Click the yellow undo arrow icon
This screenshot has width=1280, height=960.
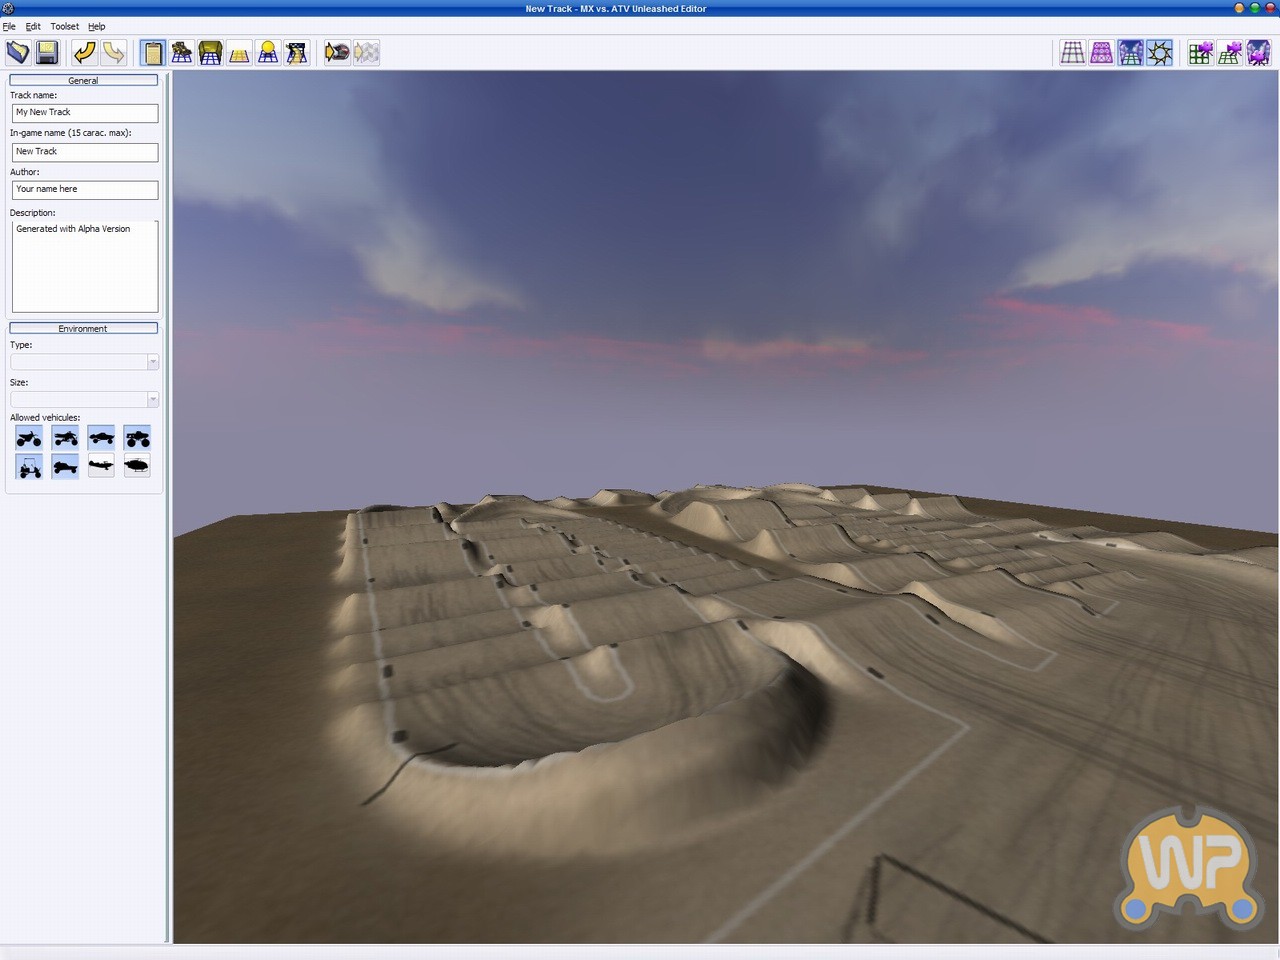click(x=85, y=52)
